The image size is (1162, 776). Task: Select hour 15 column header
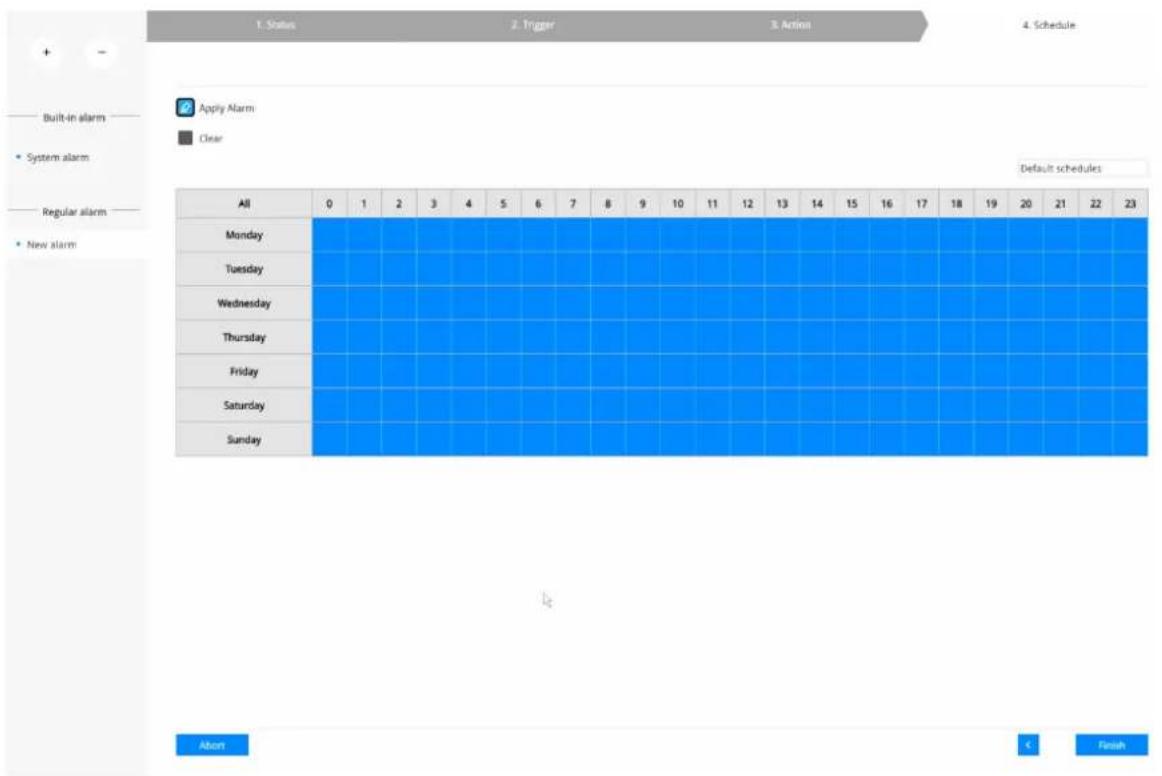(x=851, y=204)
